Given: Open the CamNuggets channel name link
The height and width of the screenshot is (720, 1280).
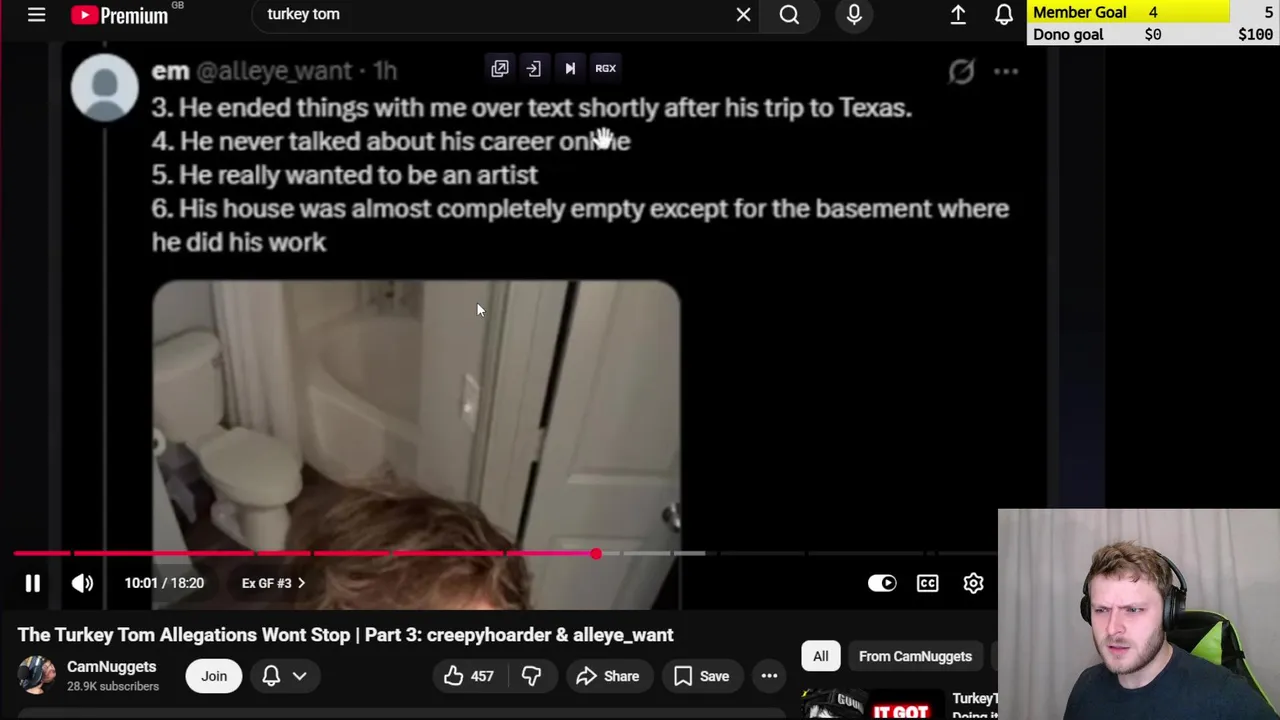Looking at the screenshot, I should (111, 667).
